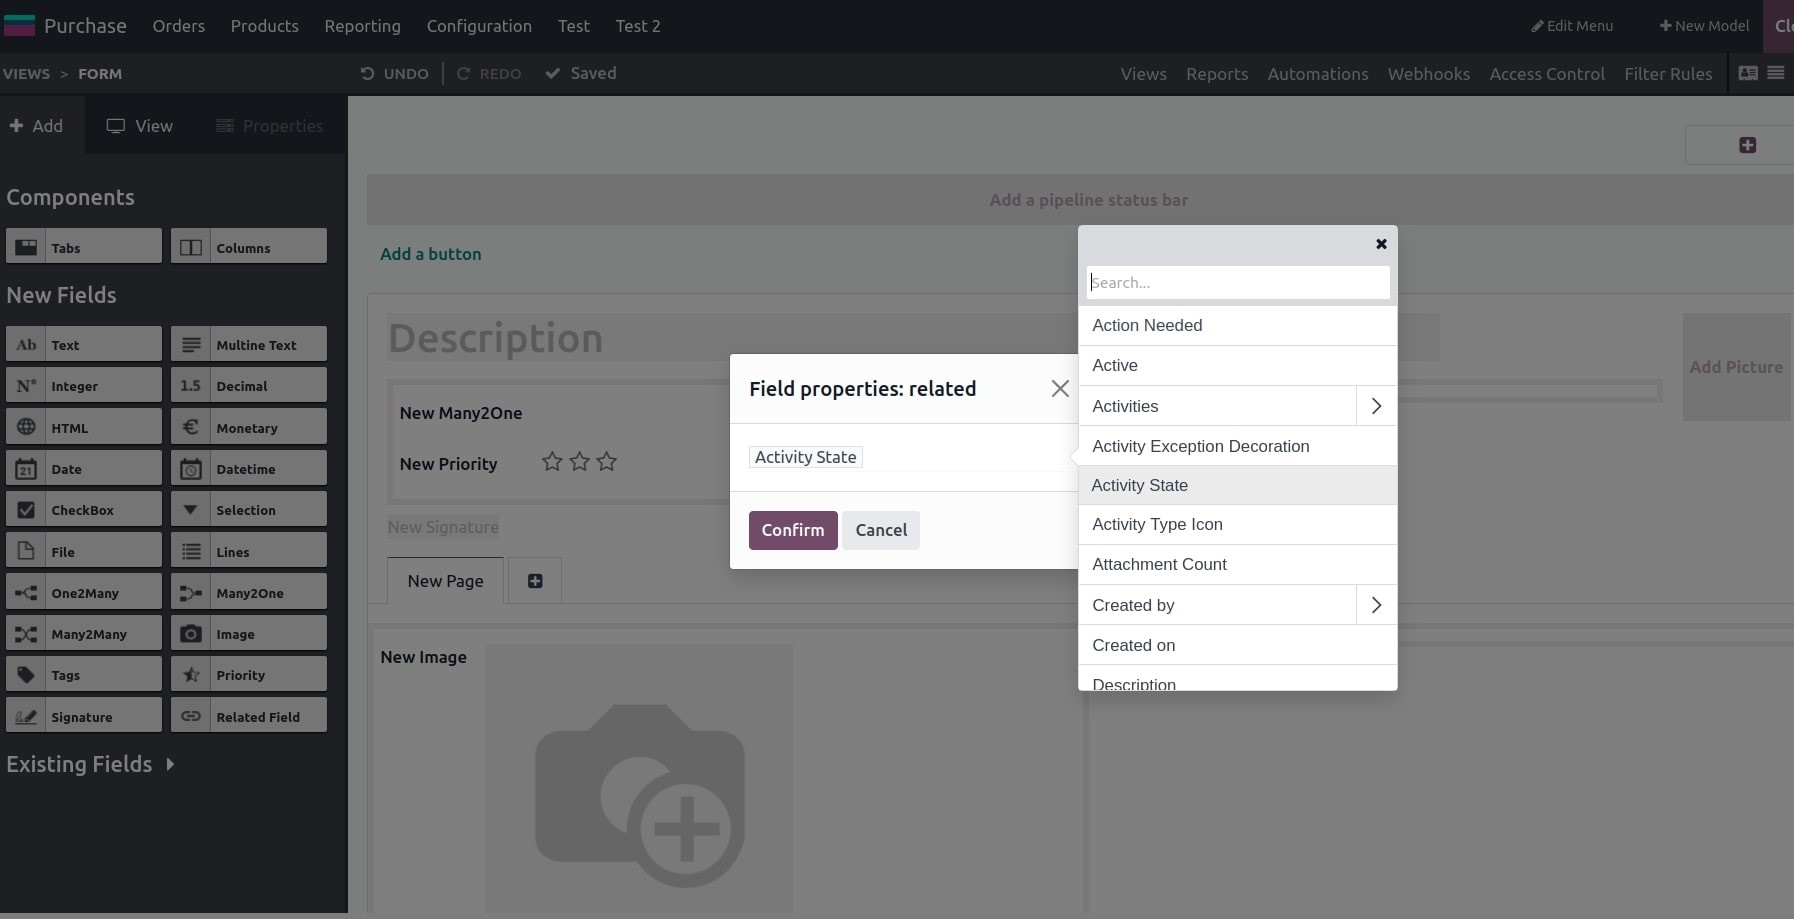Open the Activity State field selector

click(x=806, y=457)
